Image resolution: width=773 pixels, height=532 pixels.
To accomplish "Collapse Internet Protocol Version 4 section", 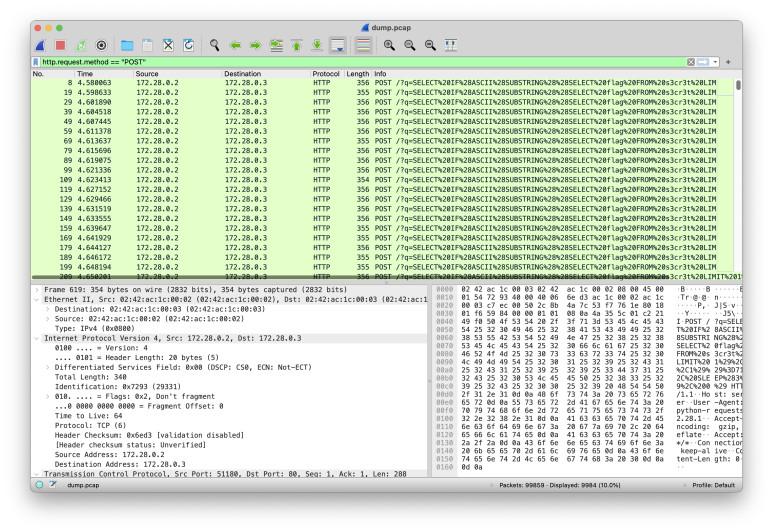I will [x=37, y=339].
